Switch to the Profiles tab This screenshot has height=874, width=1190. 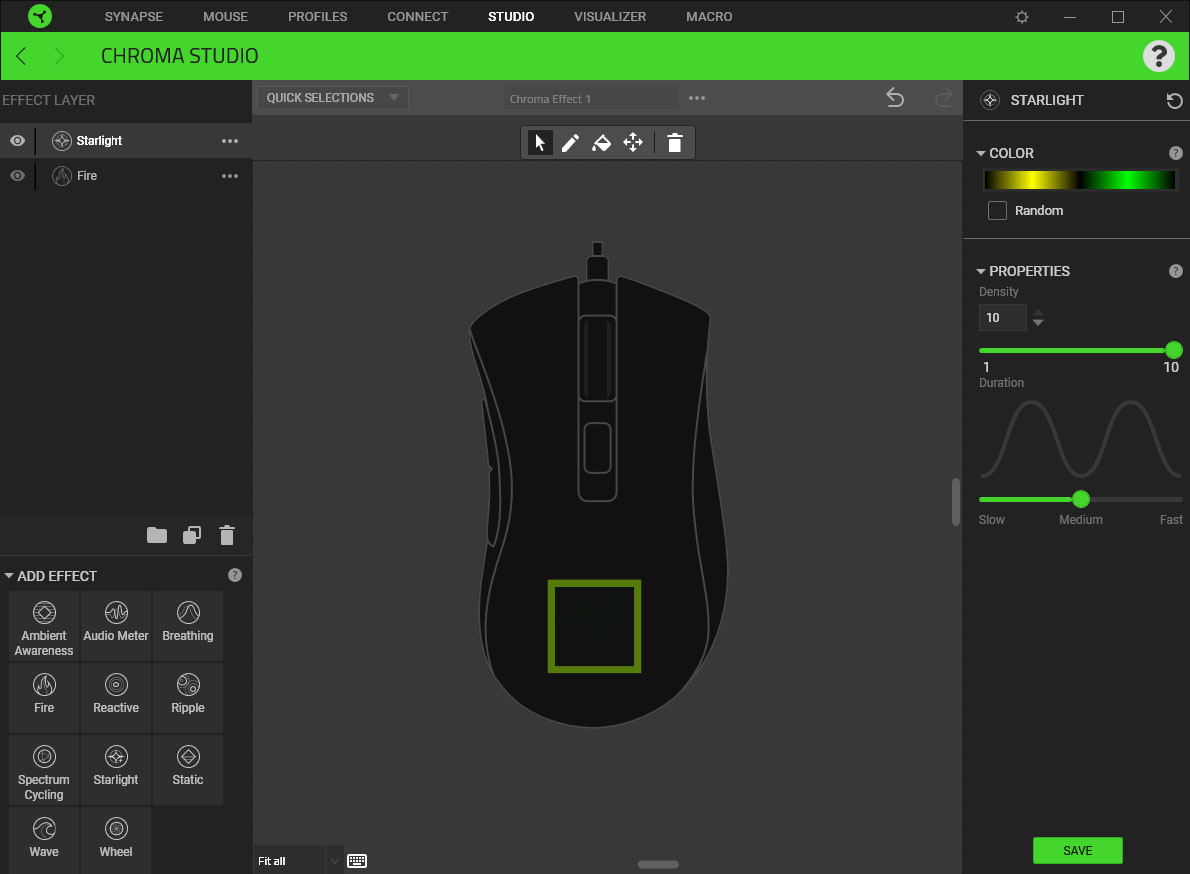point(317,17)
